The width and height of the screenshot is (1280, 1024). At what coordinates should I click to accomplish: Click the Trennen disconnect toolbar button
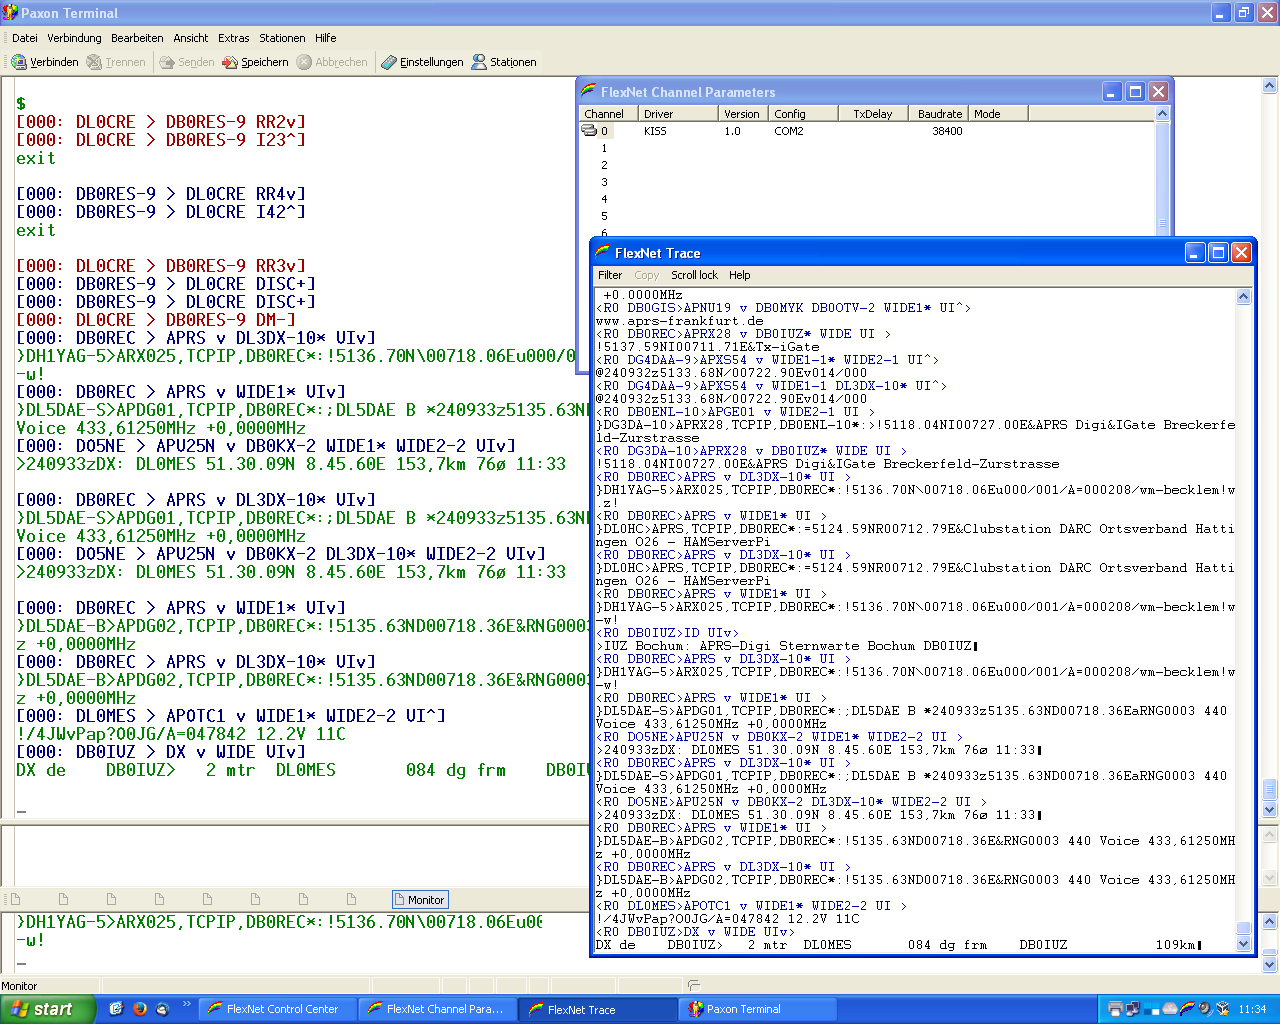[x=116, y=62]
